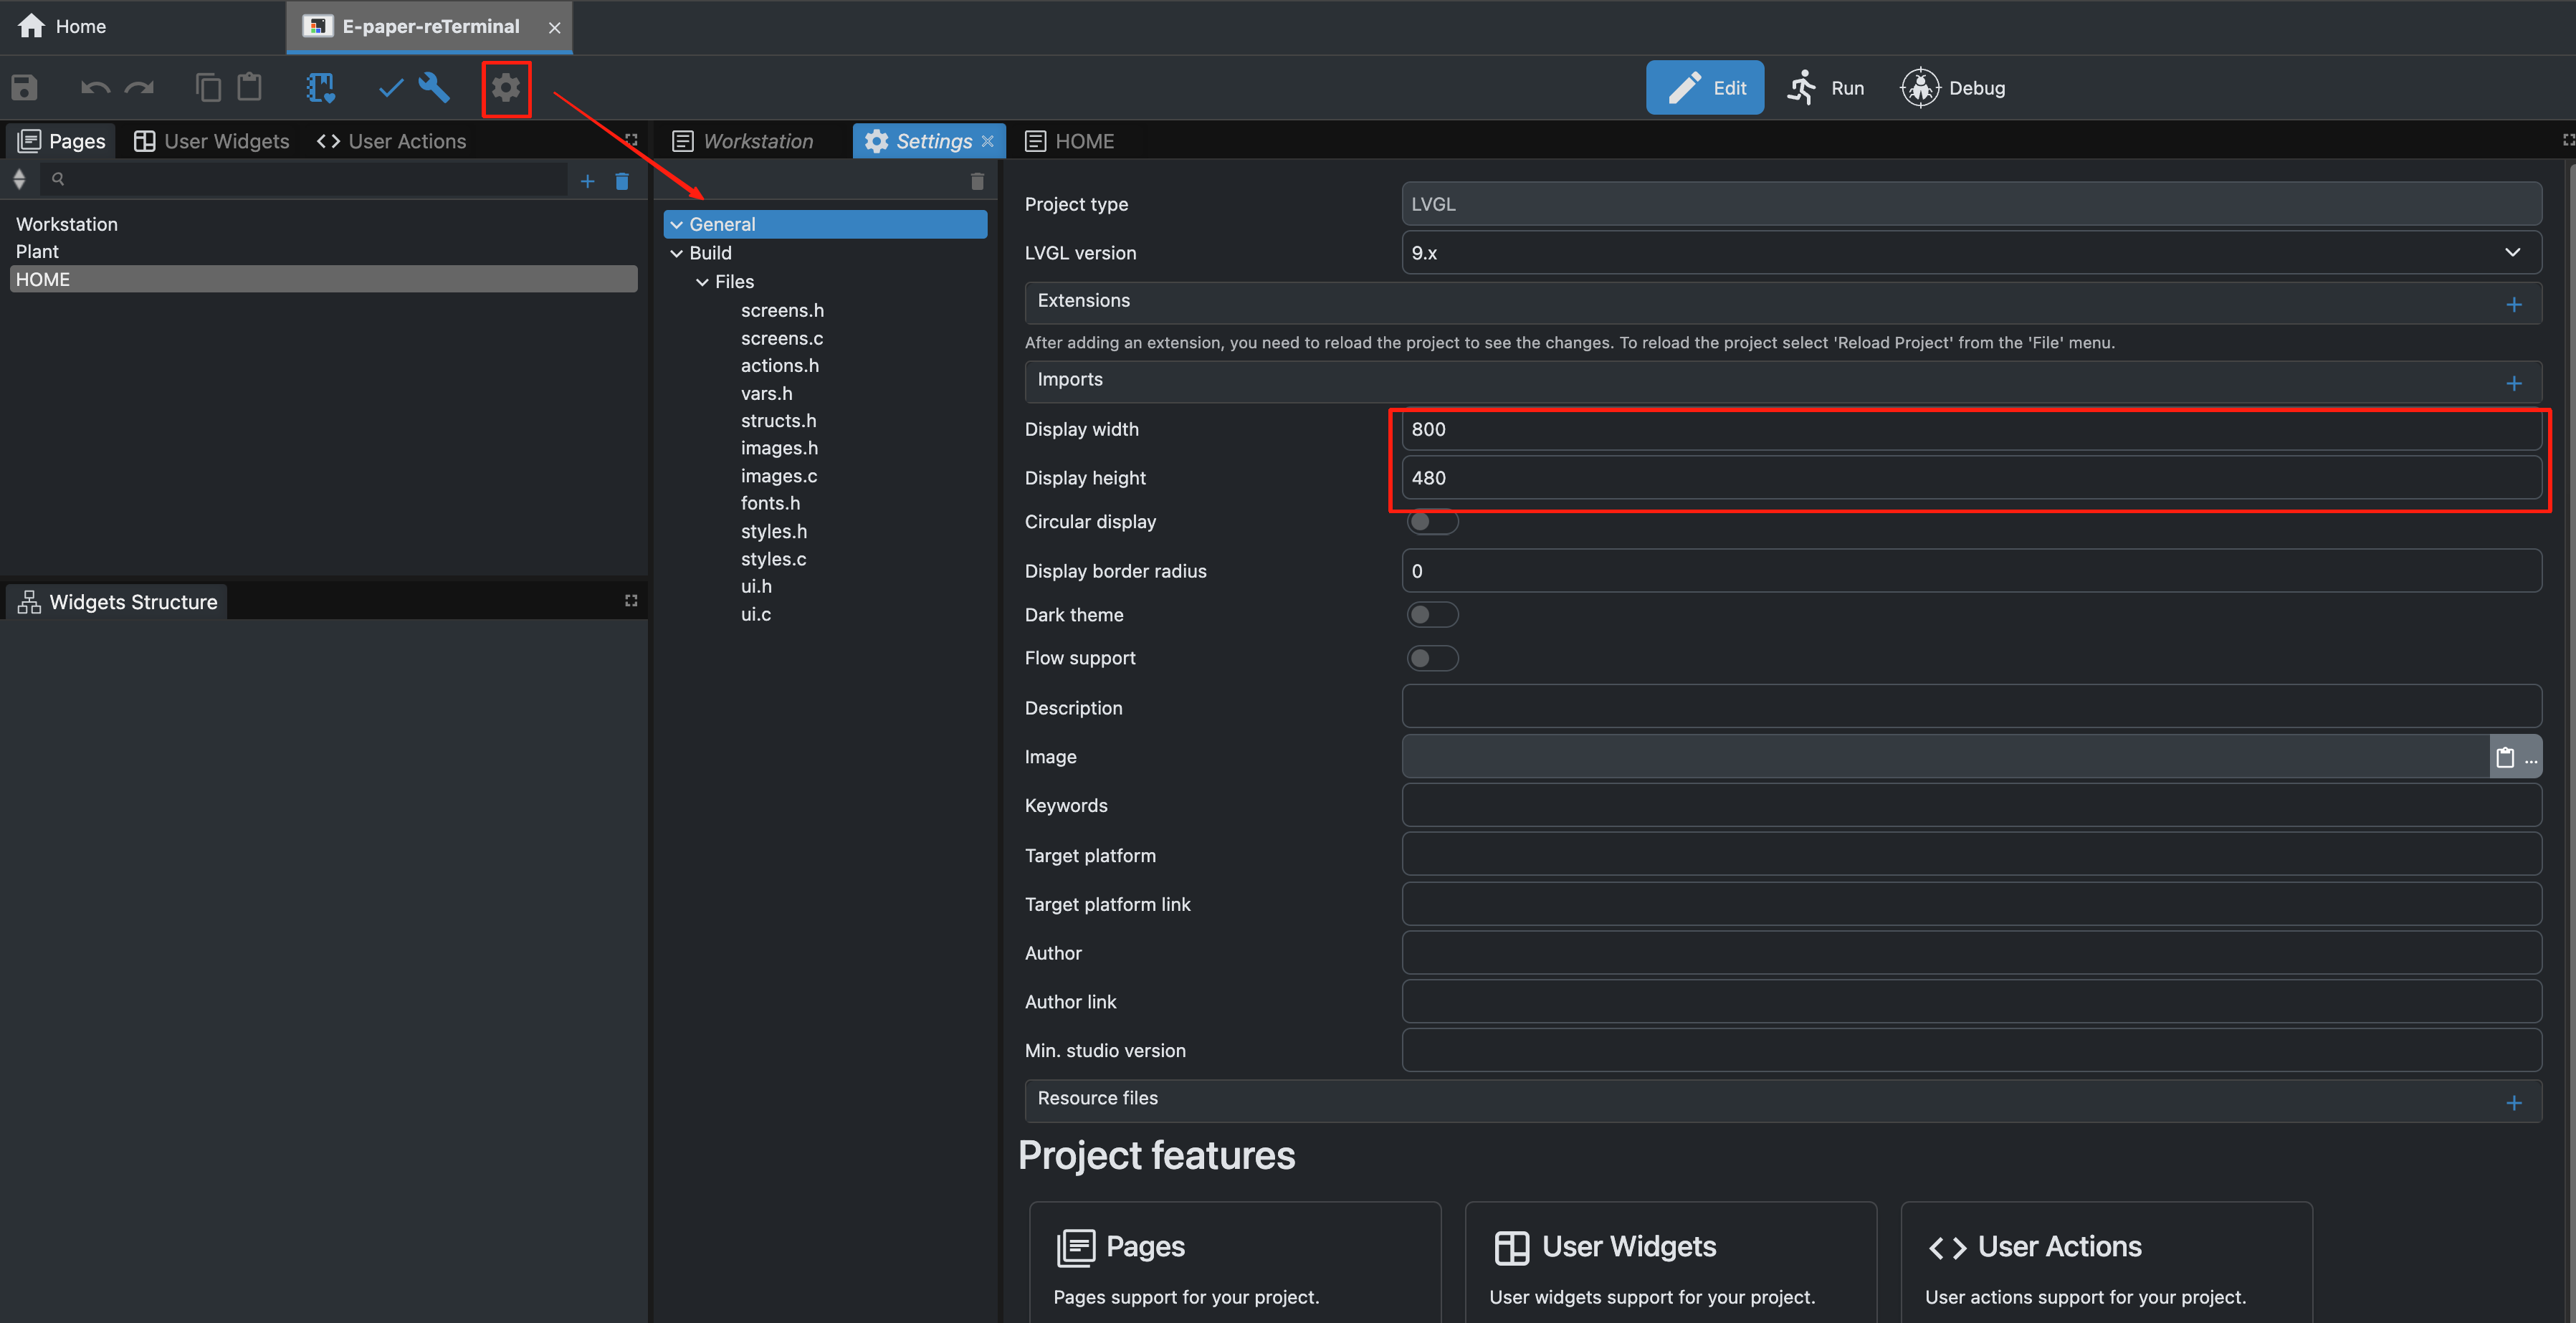Click the Save icon in toolbar
This screenshot has height=1323, width=2576.
24,88
